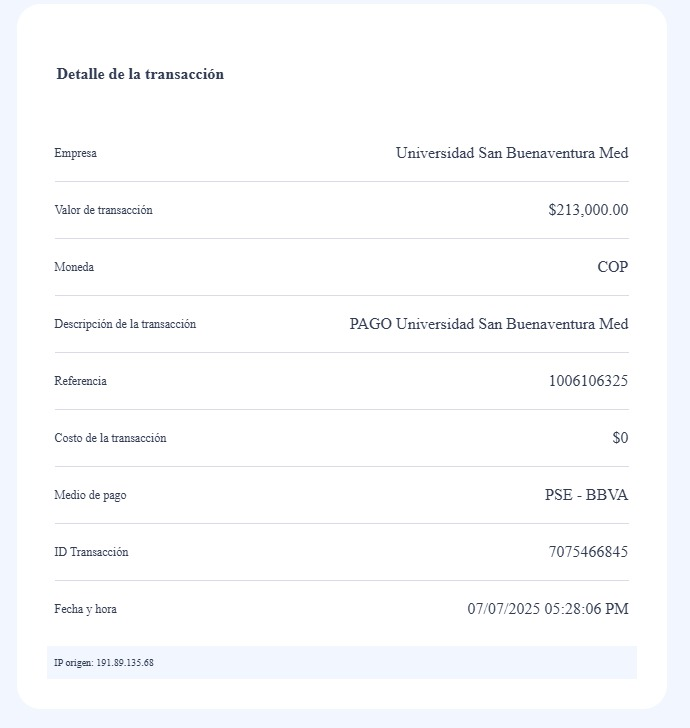
Task: Select the 'Valor de transacción' label
Action: tap(104, 210)
